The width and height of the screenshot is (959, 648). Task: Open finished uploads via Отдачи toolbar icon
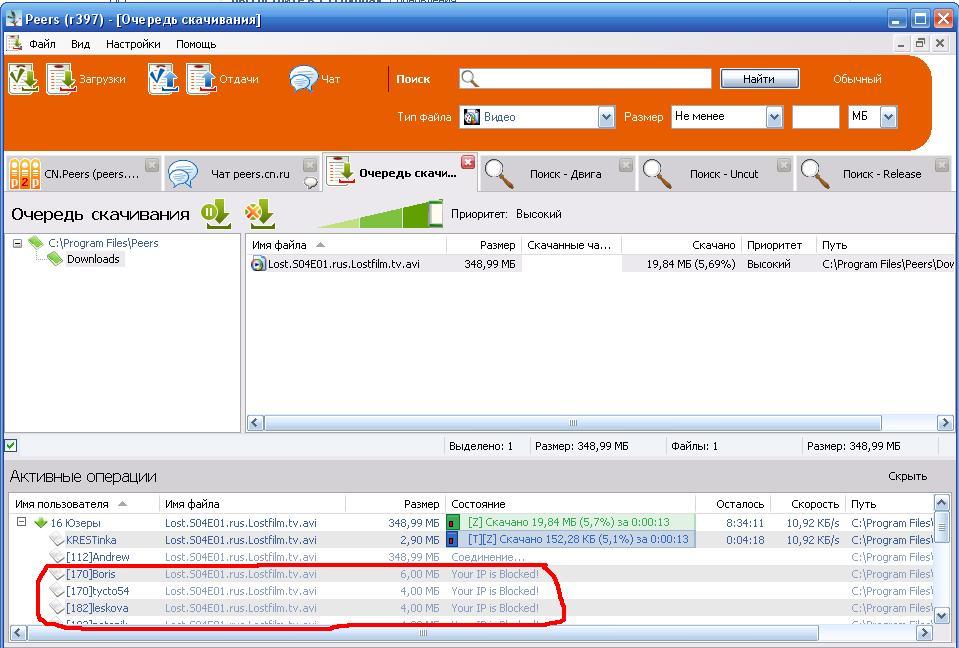pyautogui.click(x=202, y=79)
